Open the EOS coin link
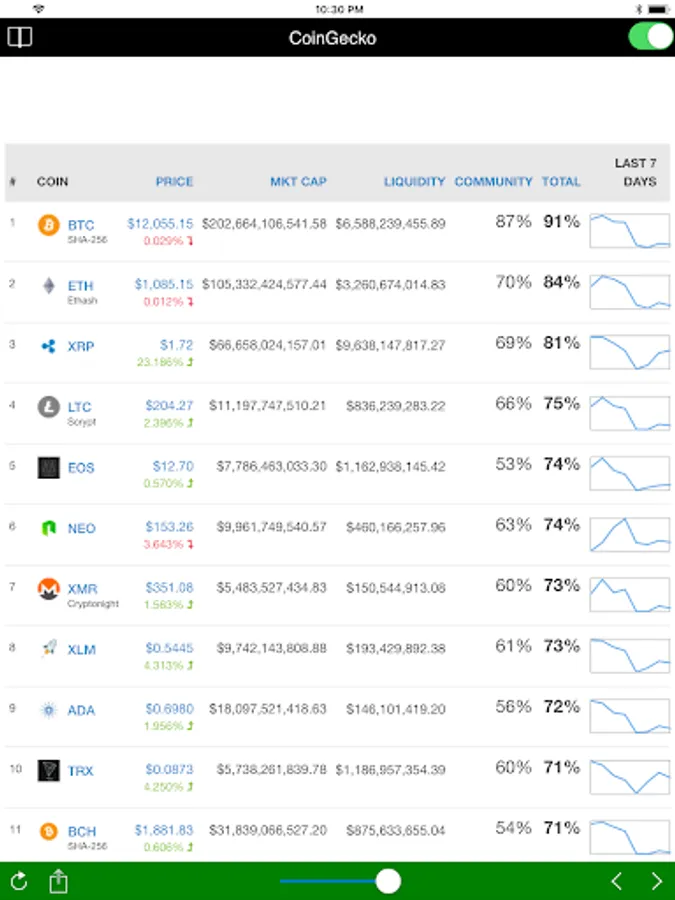Image resolution: width=675 pixels, height=900 pixels. (81, 468)
